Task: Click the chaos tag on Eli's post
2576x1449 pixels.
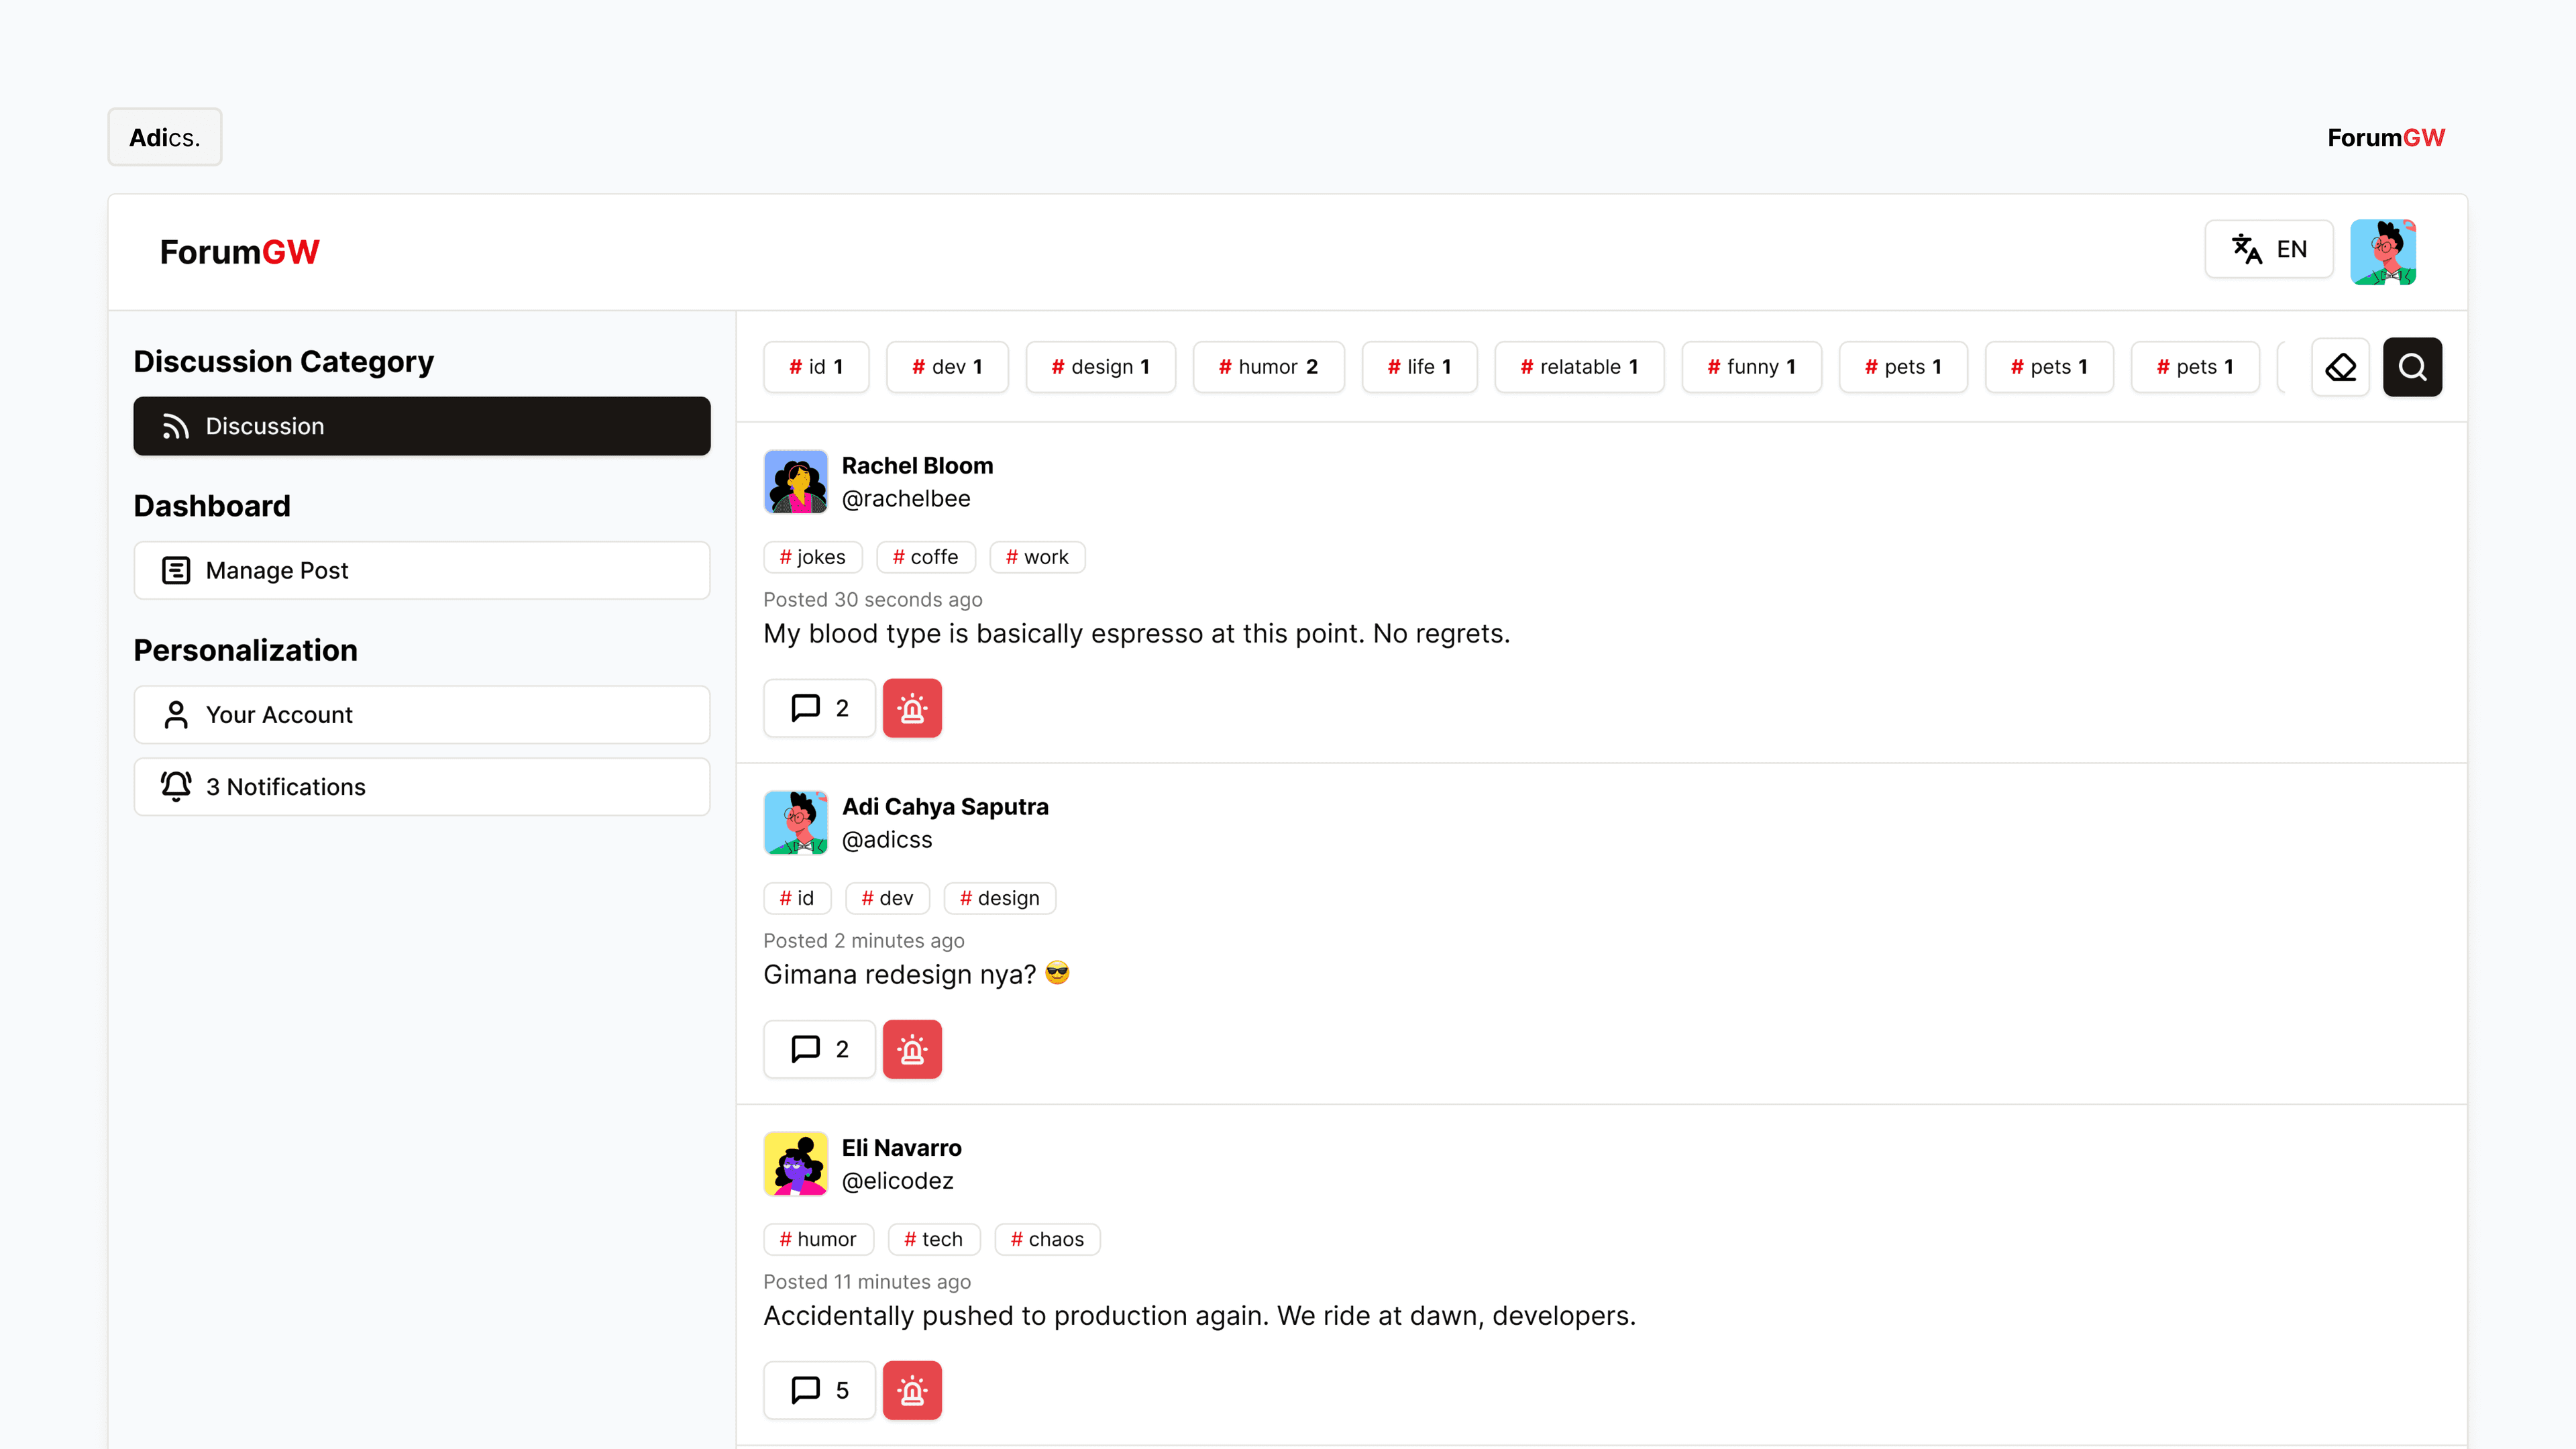Action: (1047, 1239)
